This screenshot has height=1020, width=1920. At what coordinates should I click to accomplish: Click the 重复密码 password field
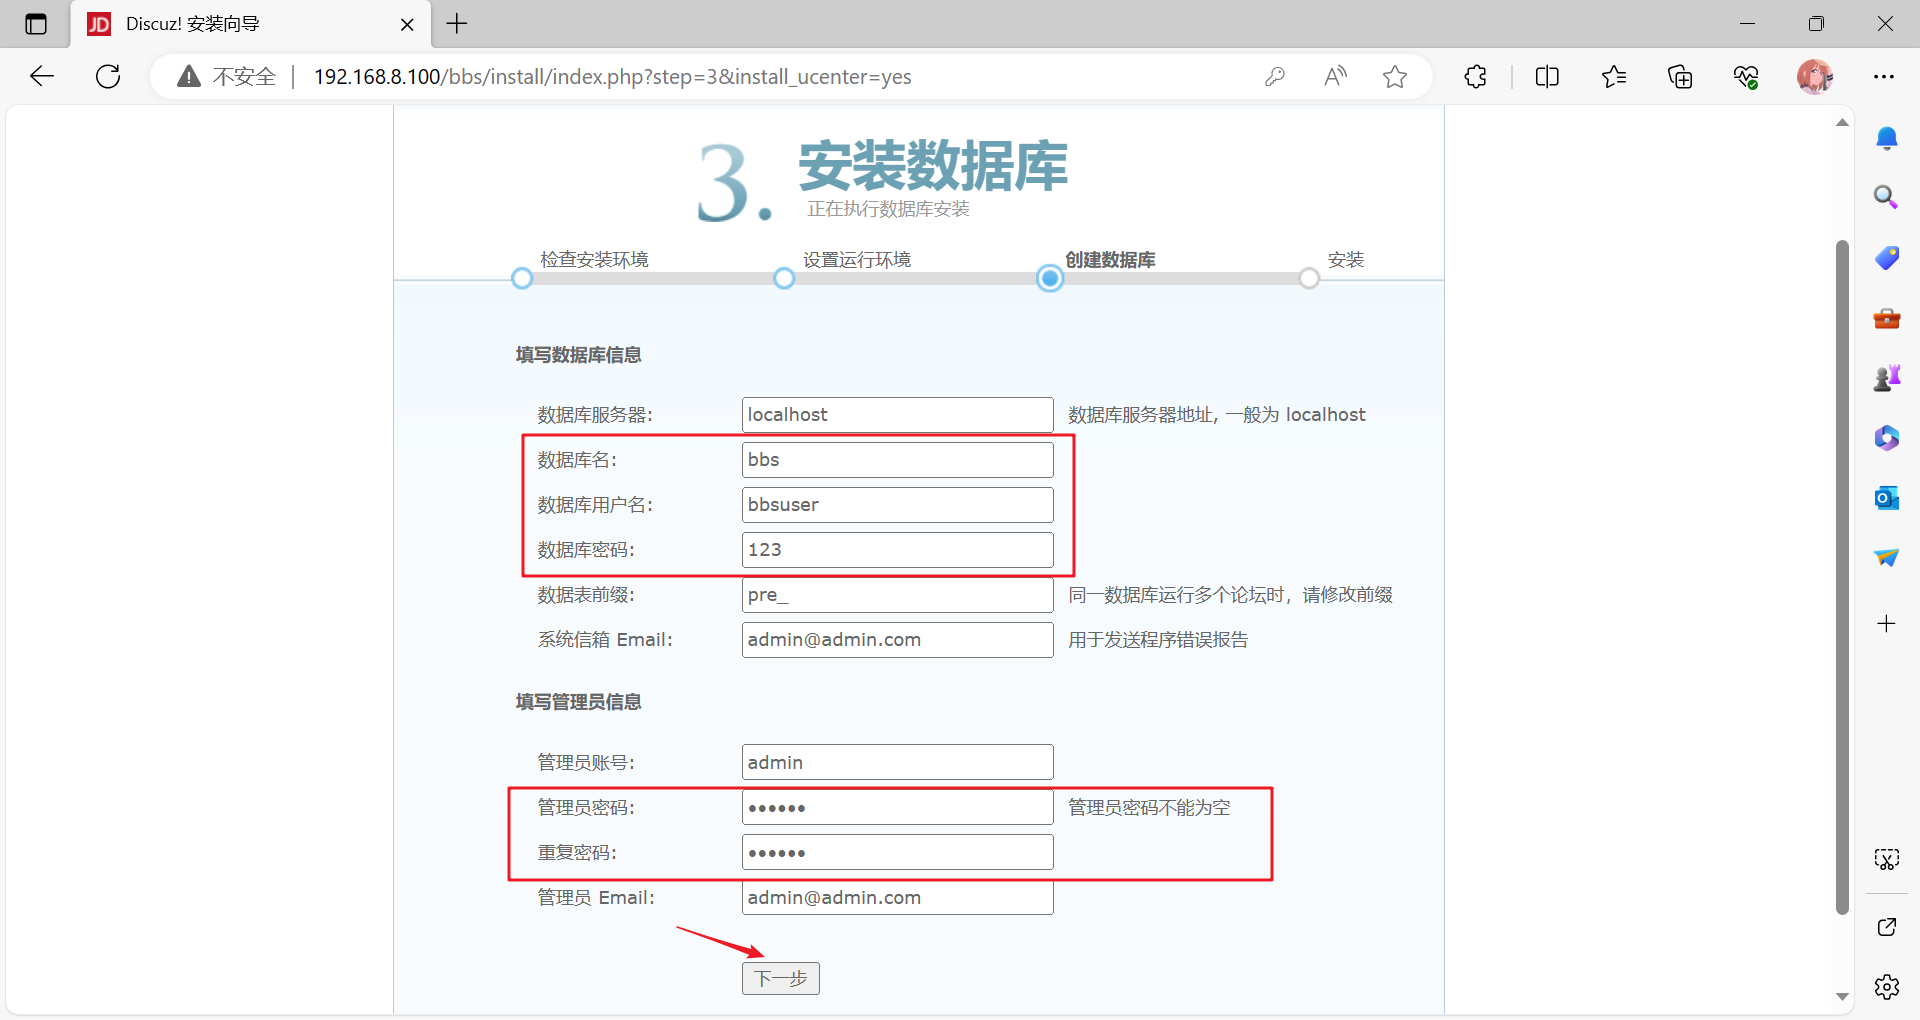(898, 852)
